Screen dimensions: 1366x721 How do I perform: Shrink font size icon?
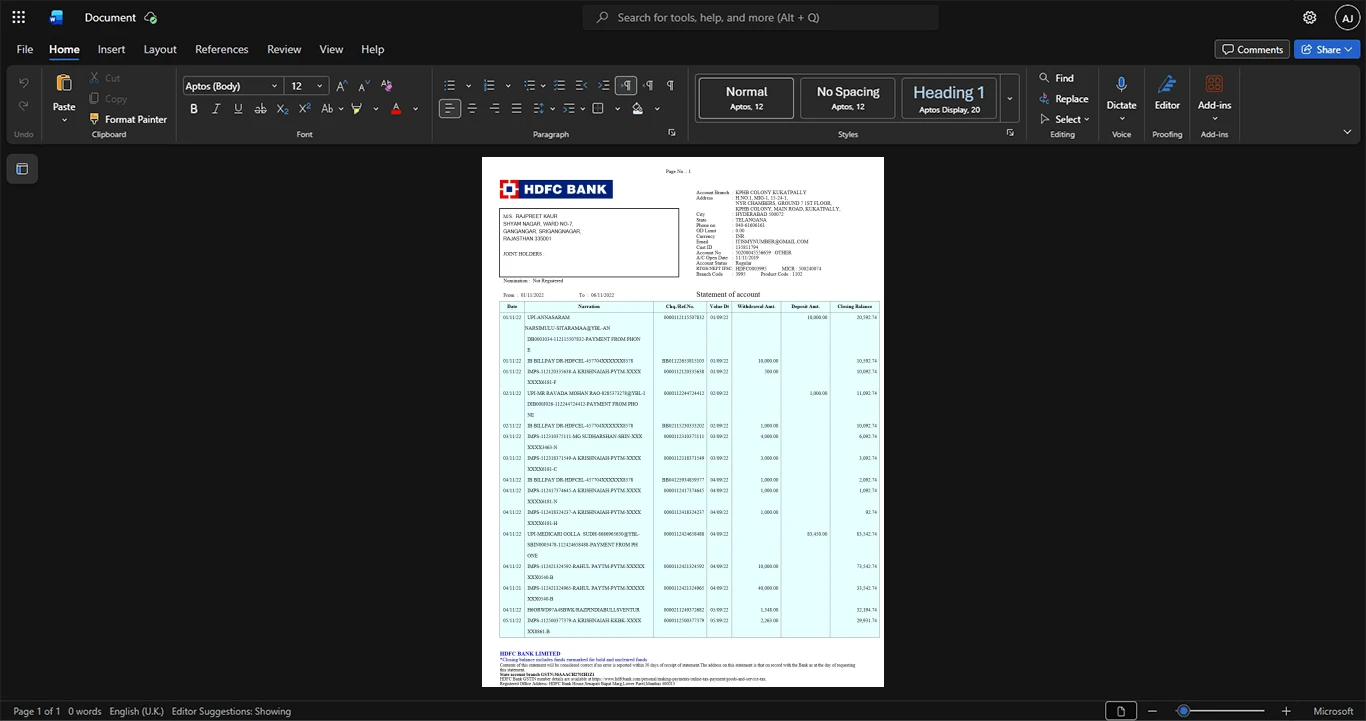(x=365, y=86)
